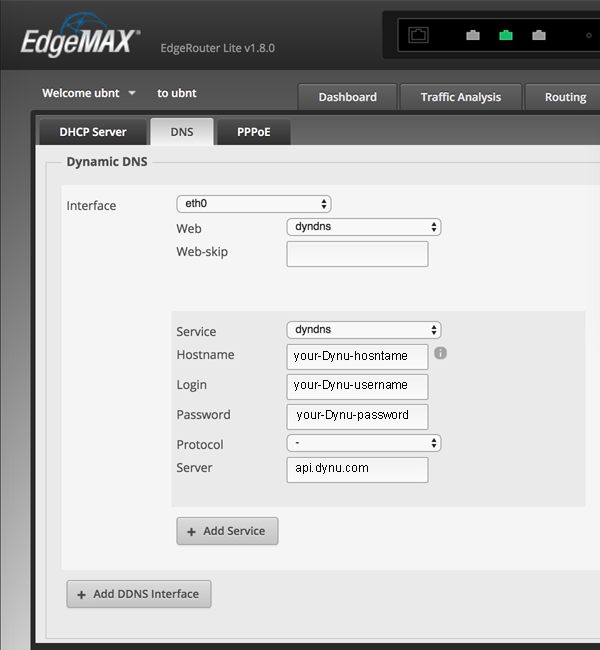Select the DNS tab
Image resolution: width=600 pixels, height=650 pixels.
tap(182, 132)
